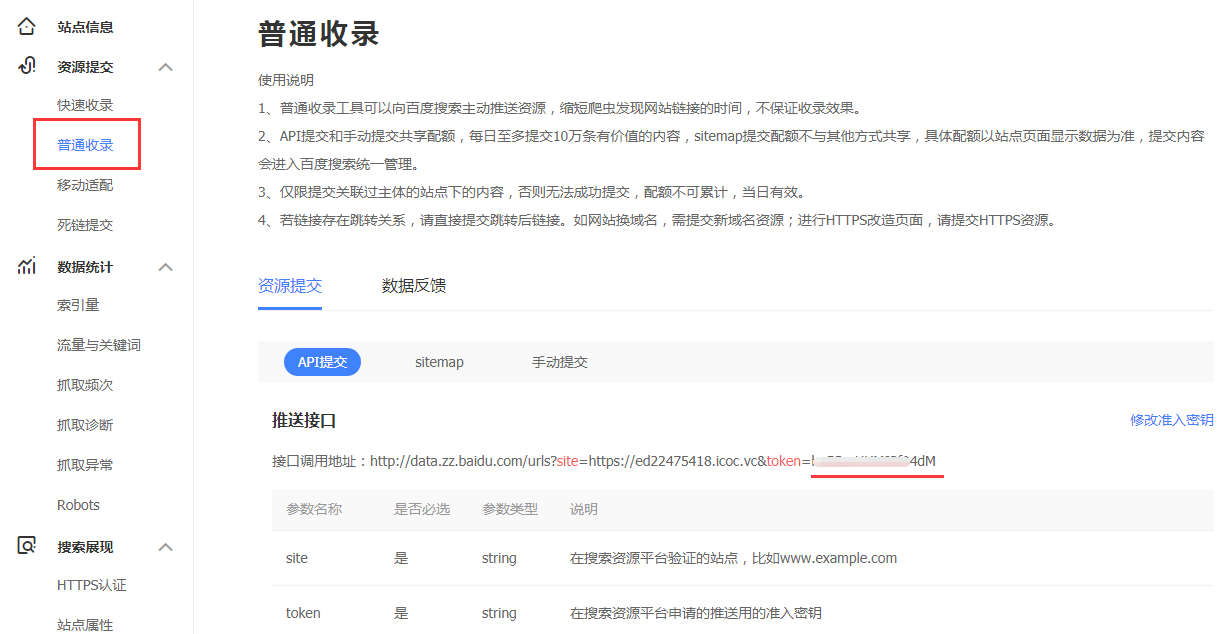This screenshot has width=1225, height=634.
Task: Open 抓取诊断 in the sidebar
Action: [x=85, y=425]
